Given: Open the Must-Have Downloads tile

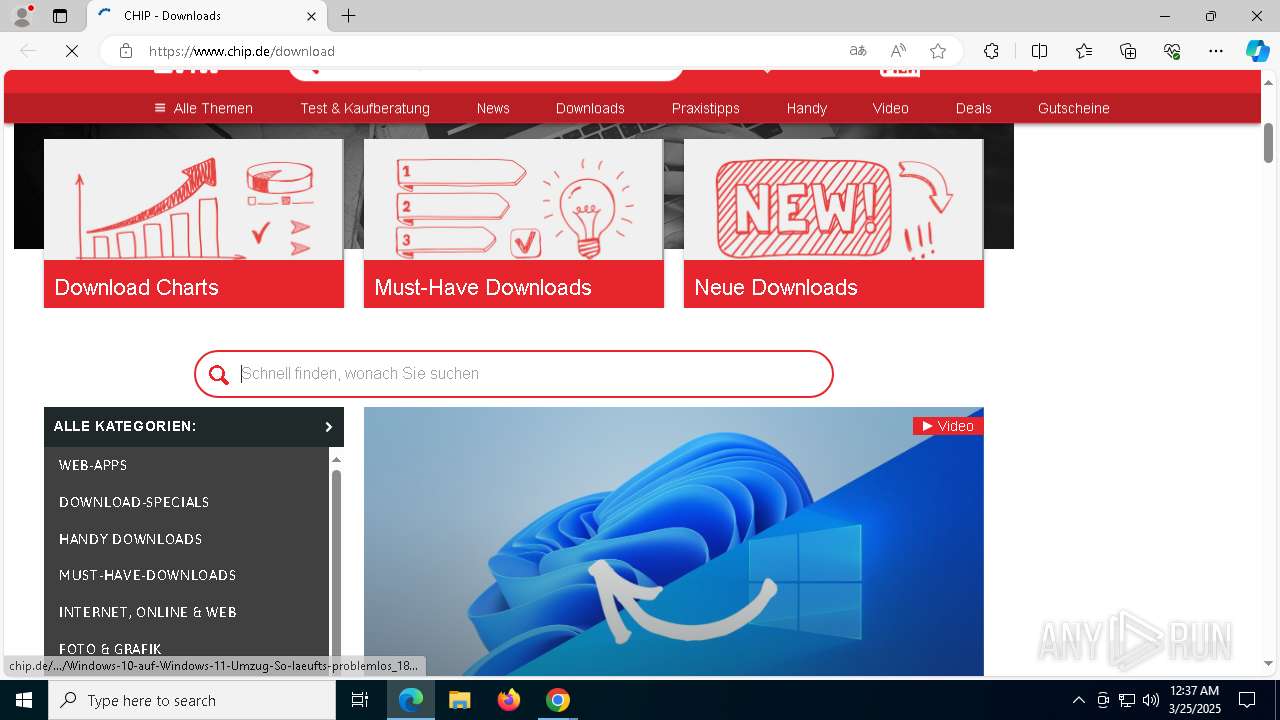Looking at the screenshot, I should [x=514, y=223].
